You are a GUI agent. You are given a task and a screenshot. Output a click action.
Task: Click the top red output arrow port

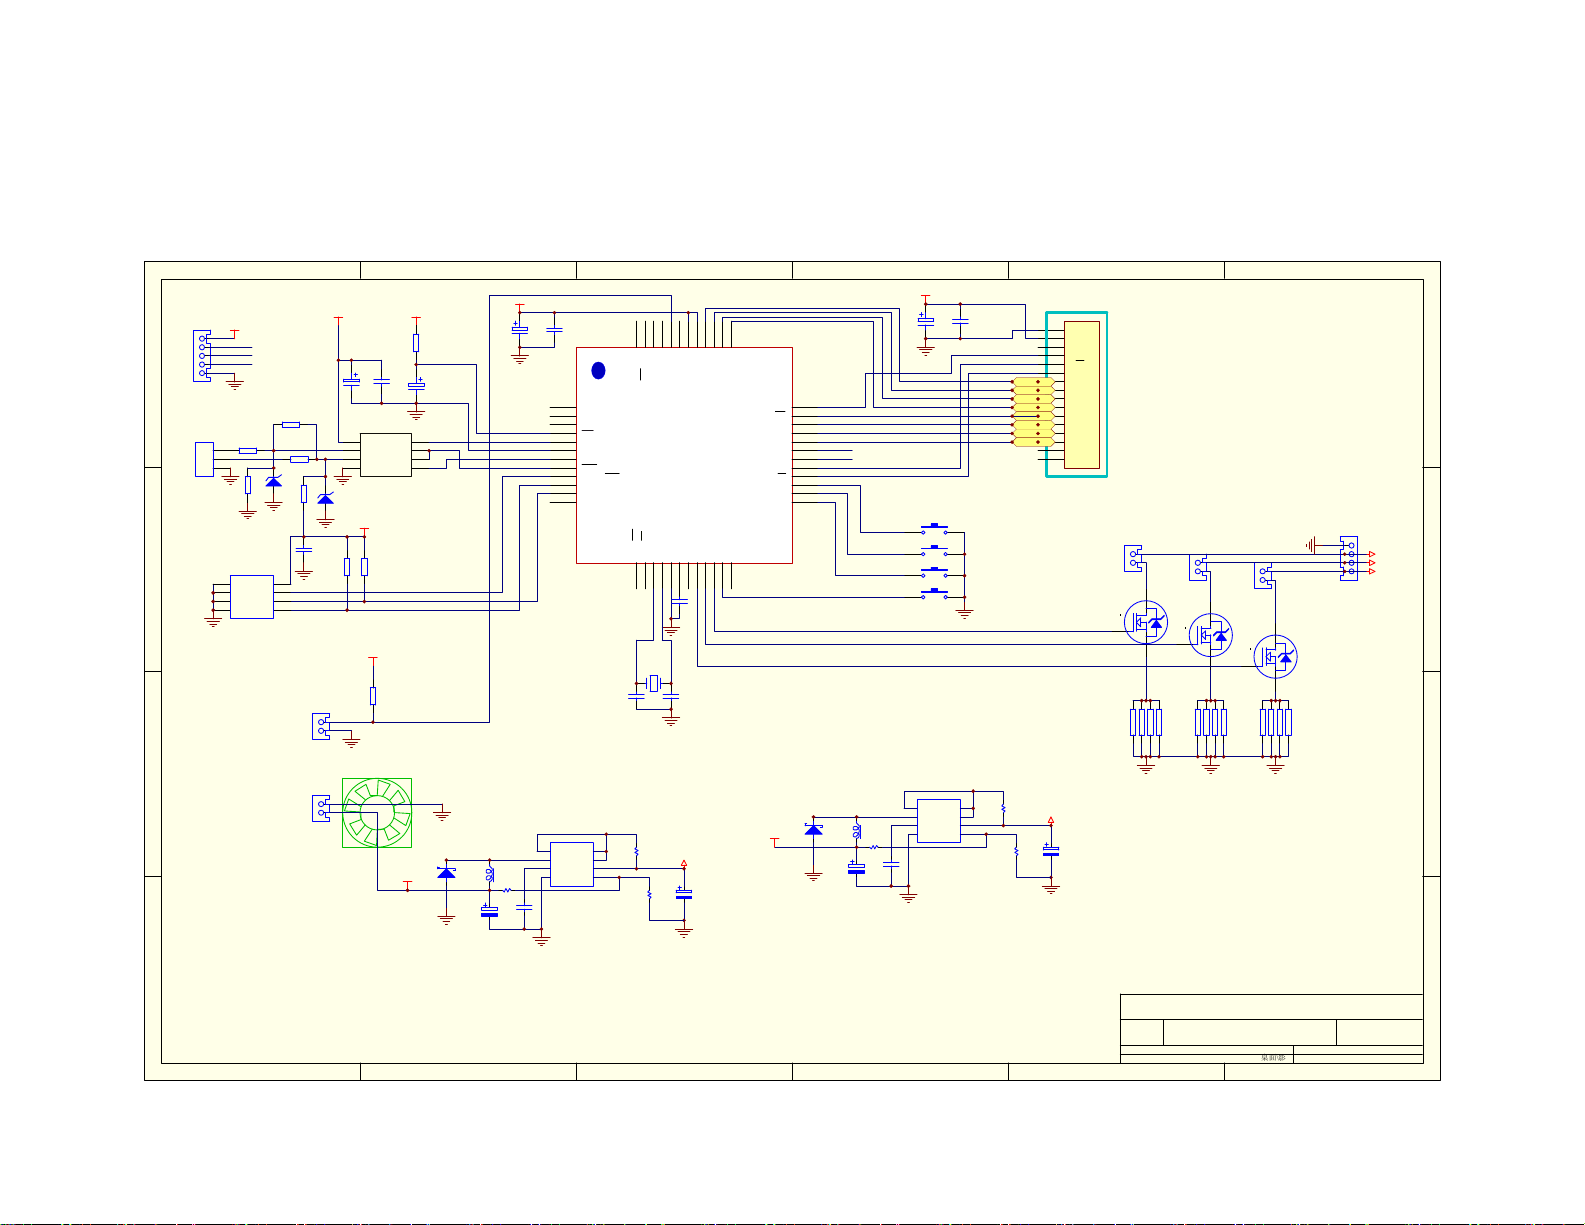pyautogui.click(x=1372, y=554)
